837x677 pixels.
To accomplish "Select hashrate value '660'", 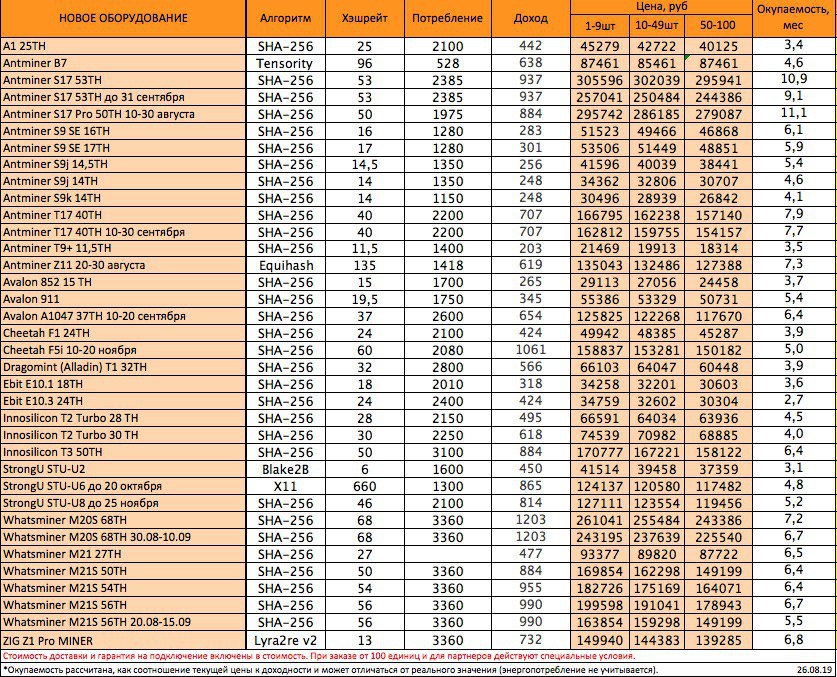I will click(x=365, y=486).
